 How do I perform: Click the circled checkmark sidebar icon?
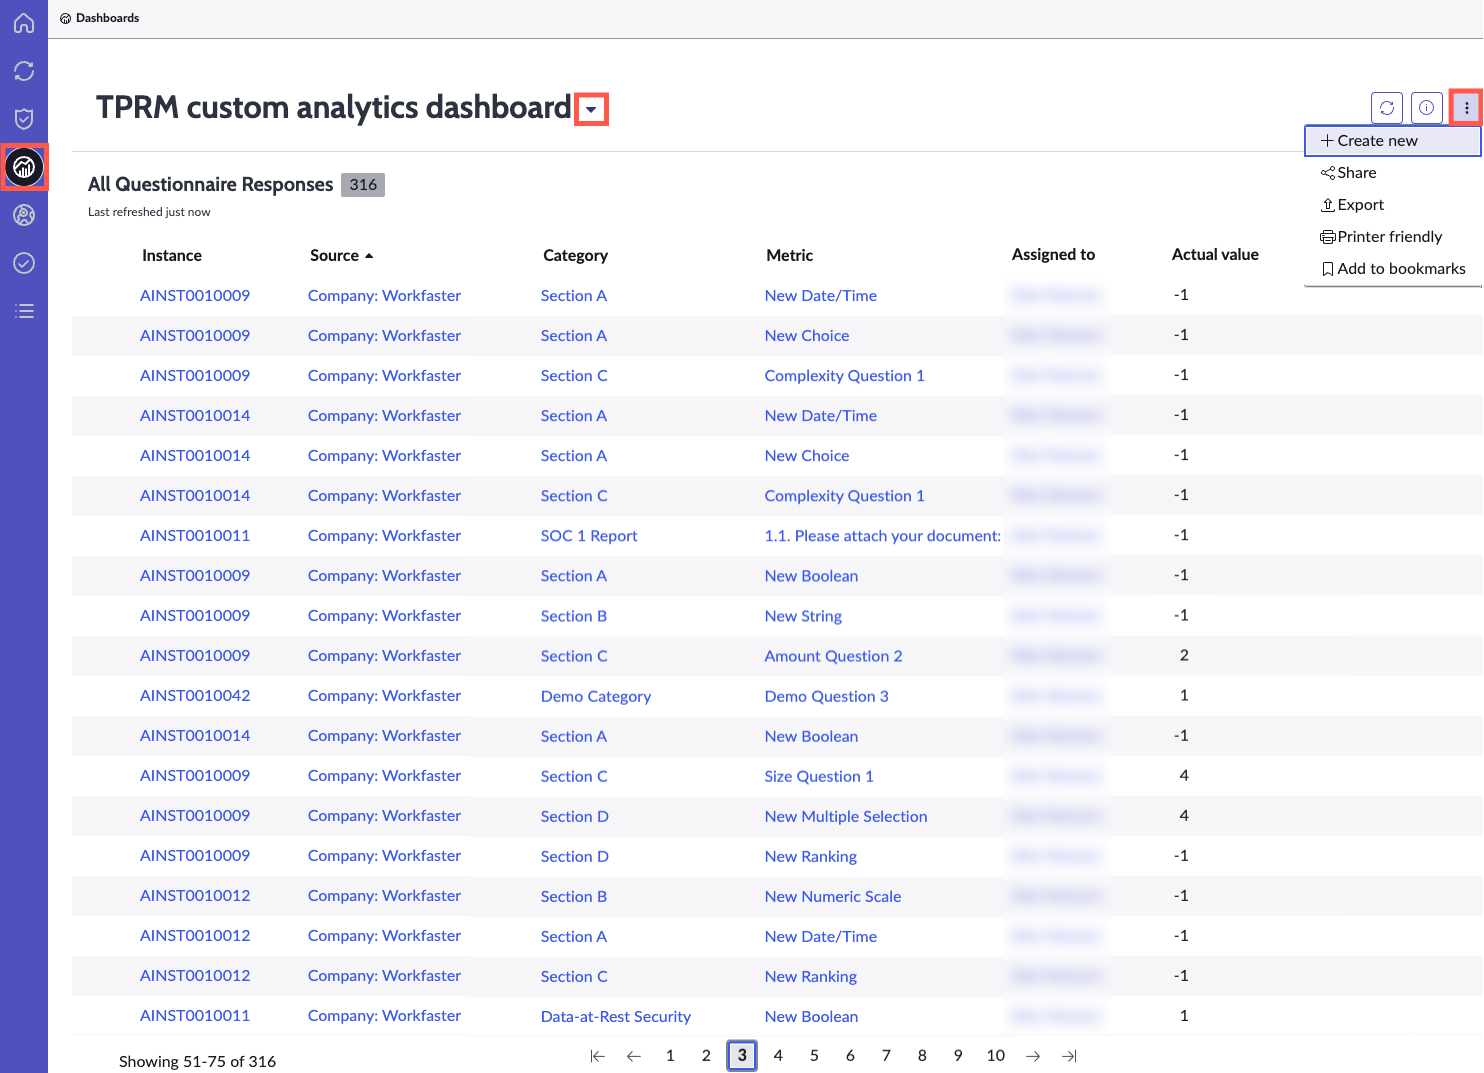tap(24, 263)
